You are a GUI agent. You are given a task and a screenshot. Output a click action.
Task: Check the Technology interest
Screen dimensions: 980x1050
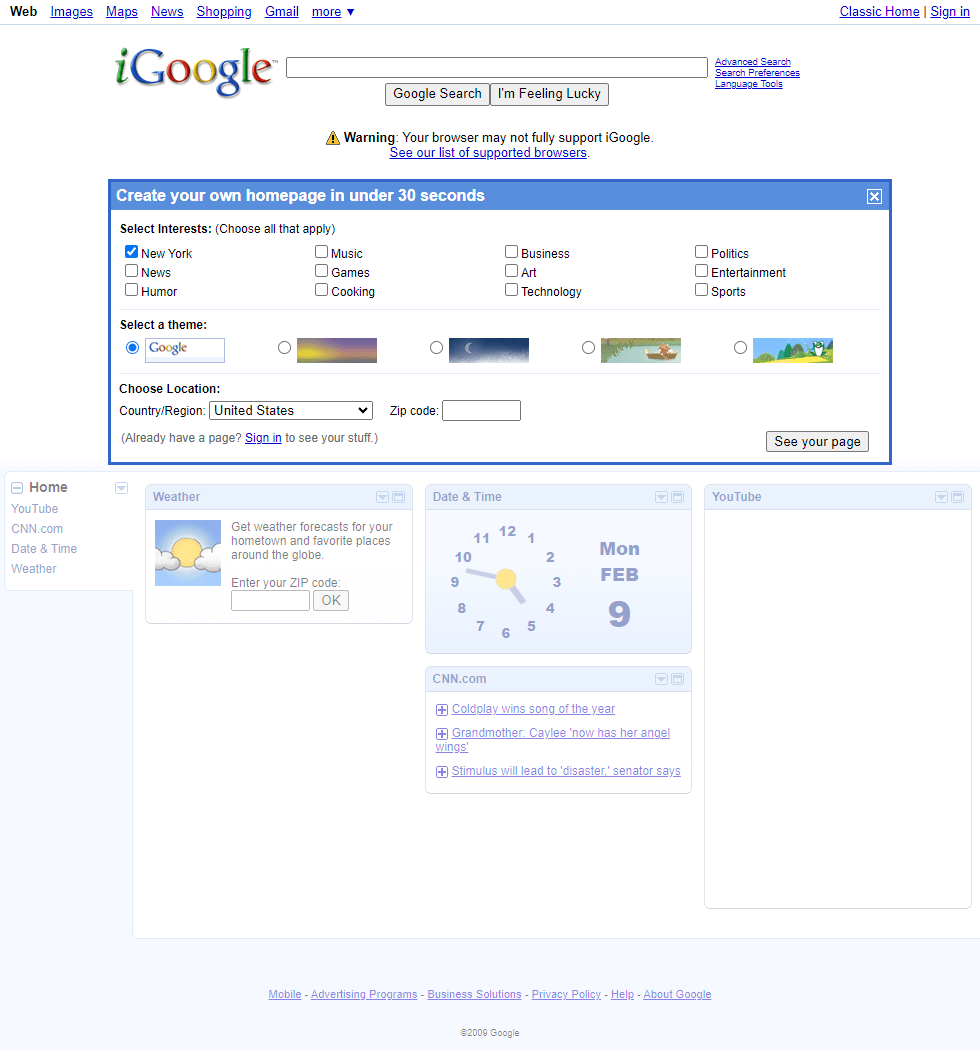(x=511, y=289)
